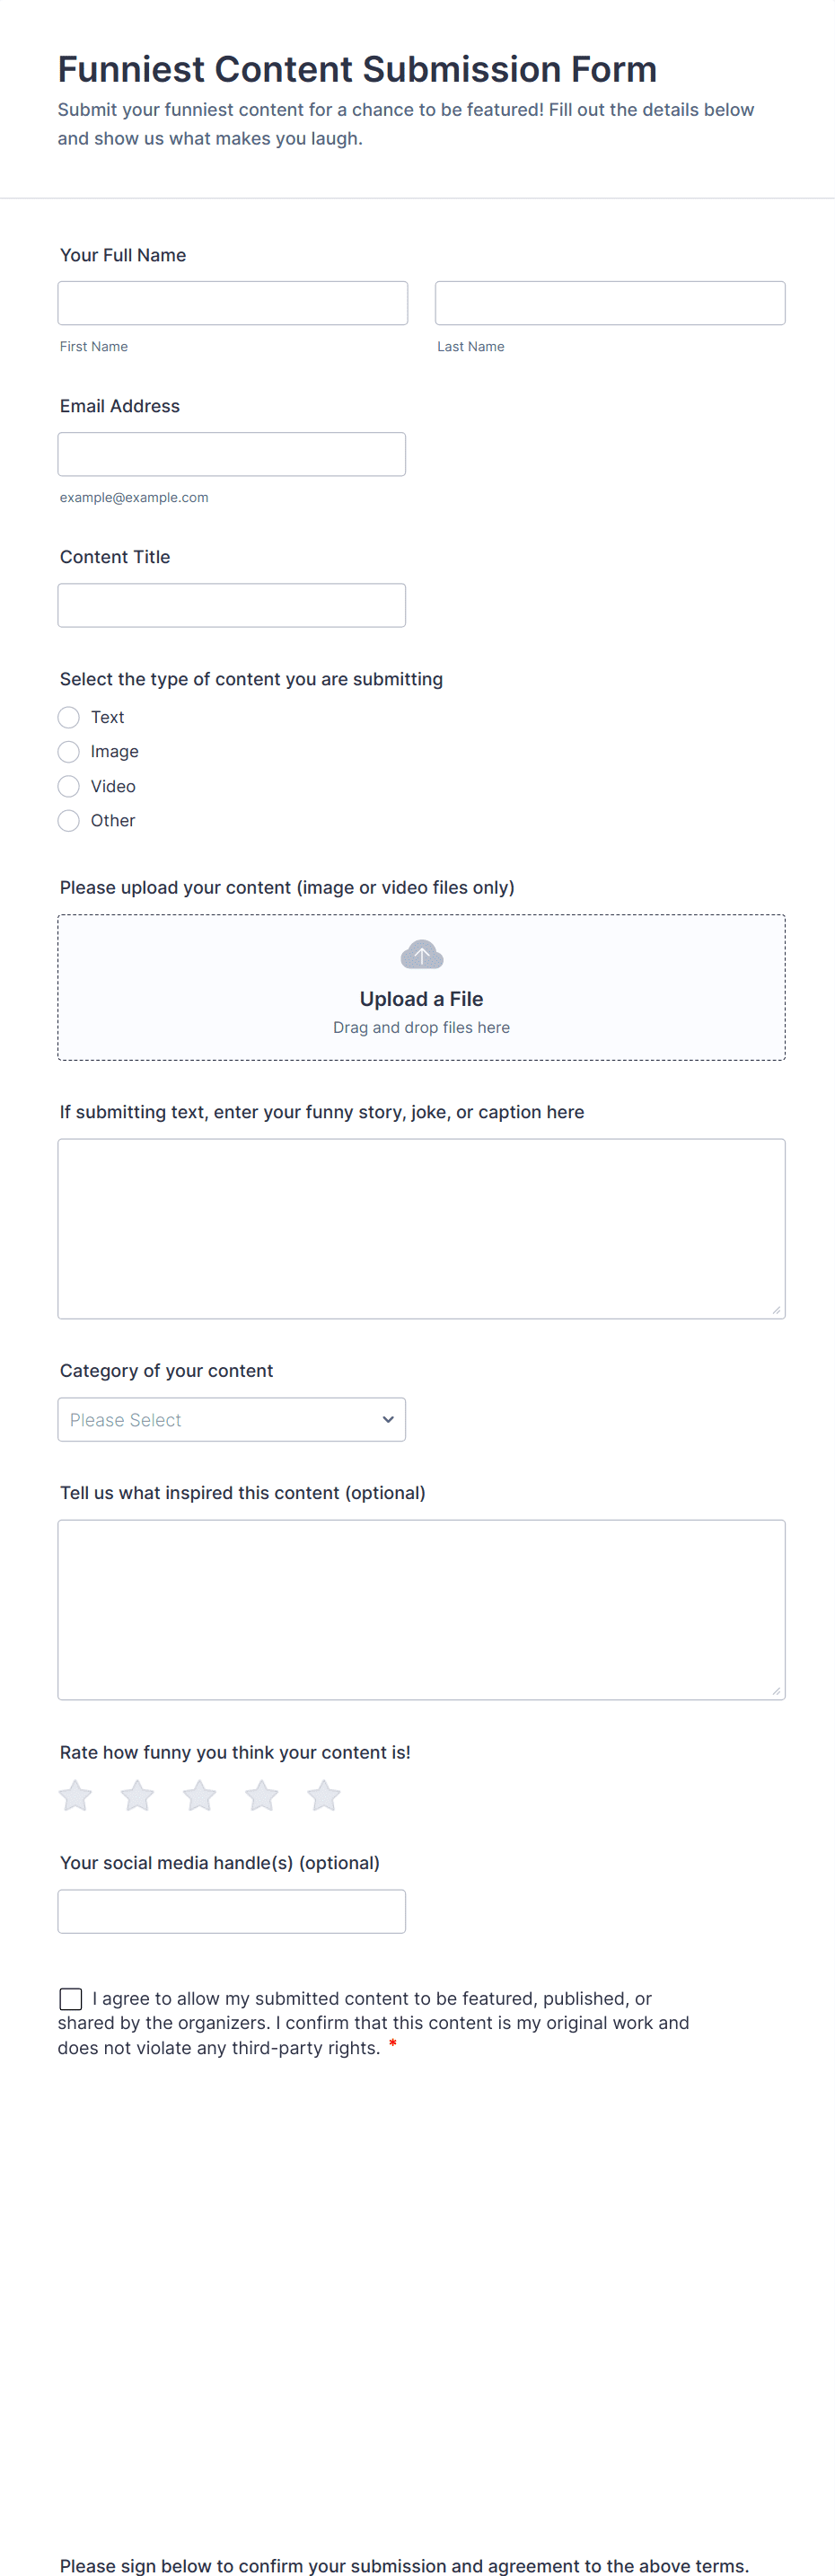Image resolution: width=835 pixels, height=2576 pixels.
Task: Click the First Name input field
Action: tap(233, 303)
